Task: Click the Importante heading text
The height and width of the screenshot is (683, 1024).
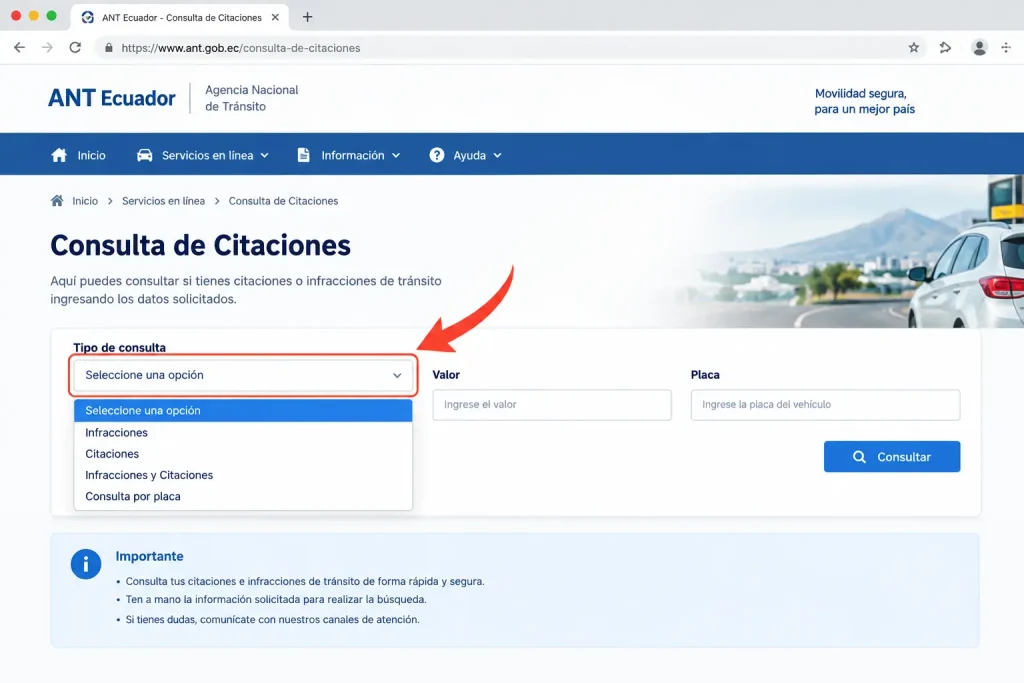Action: tap(150, 556)
